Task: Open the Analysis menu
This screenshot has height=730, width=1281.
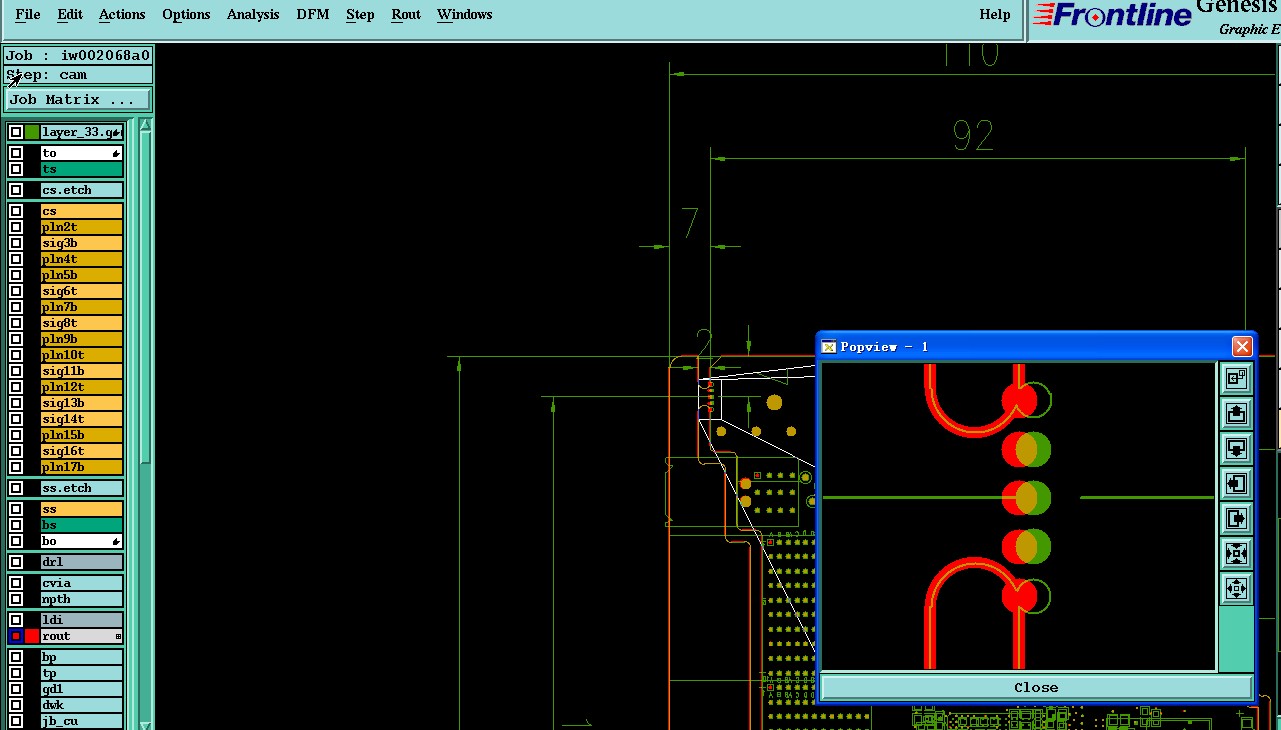Action: [253, 14]
